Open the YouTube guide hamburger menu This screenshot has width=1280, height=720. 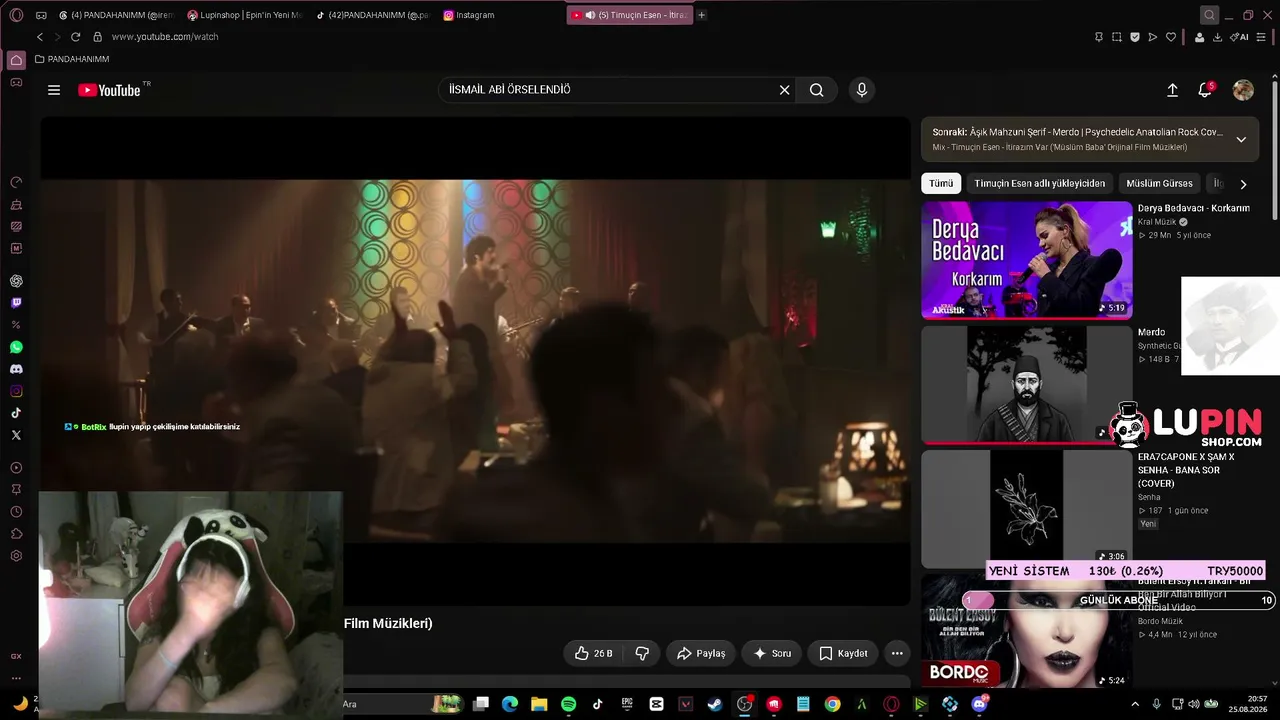[x=54, y=90]
